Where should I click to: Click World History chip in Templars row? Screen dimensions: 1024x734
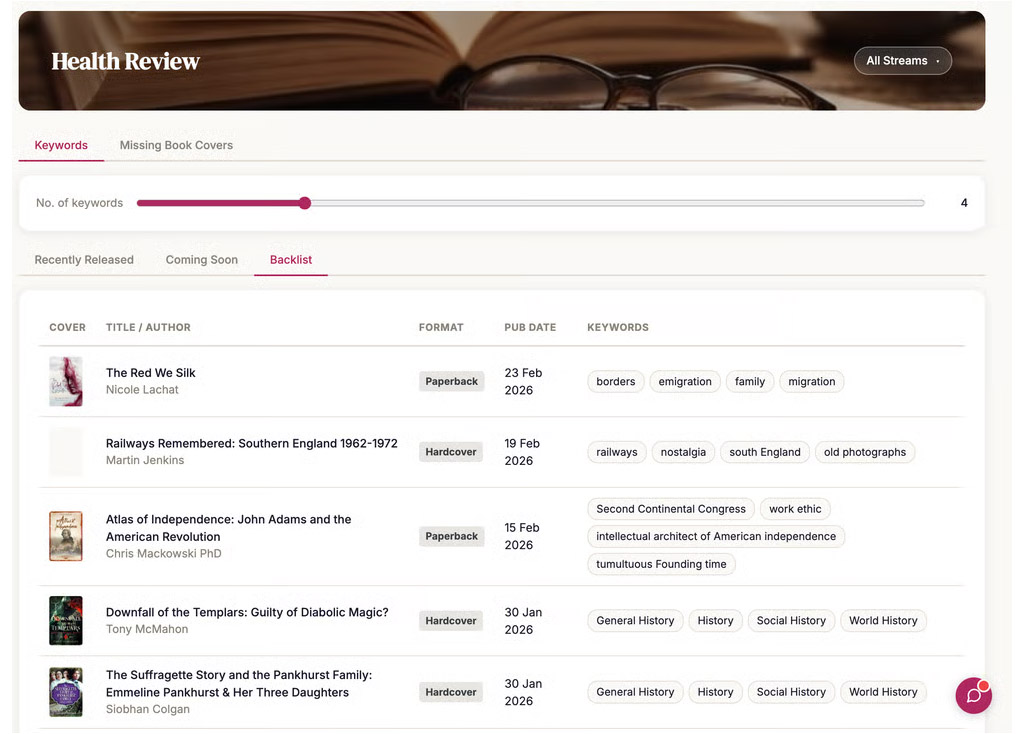[x=883, y=620]
